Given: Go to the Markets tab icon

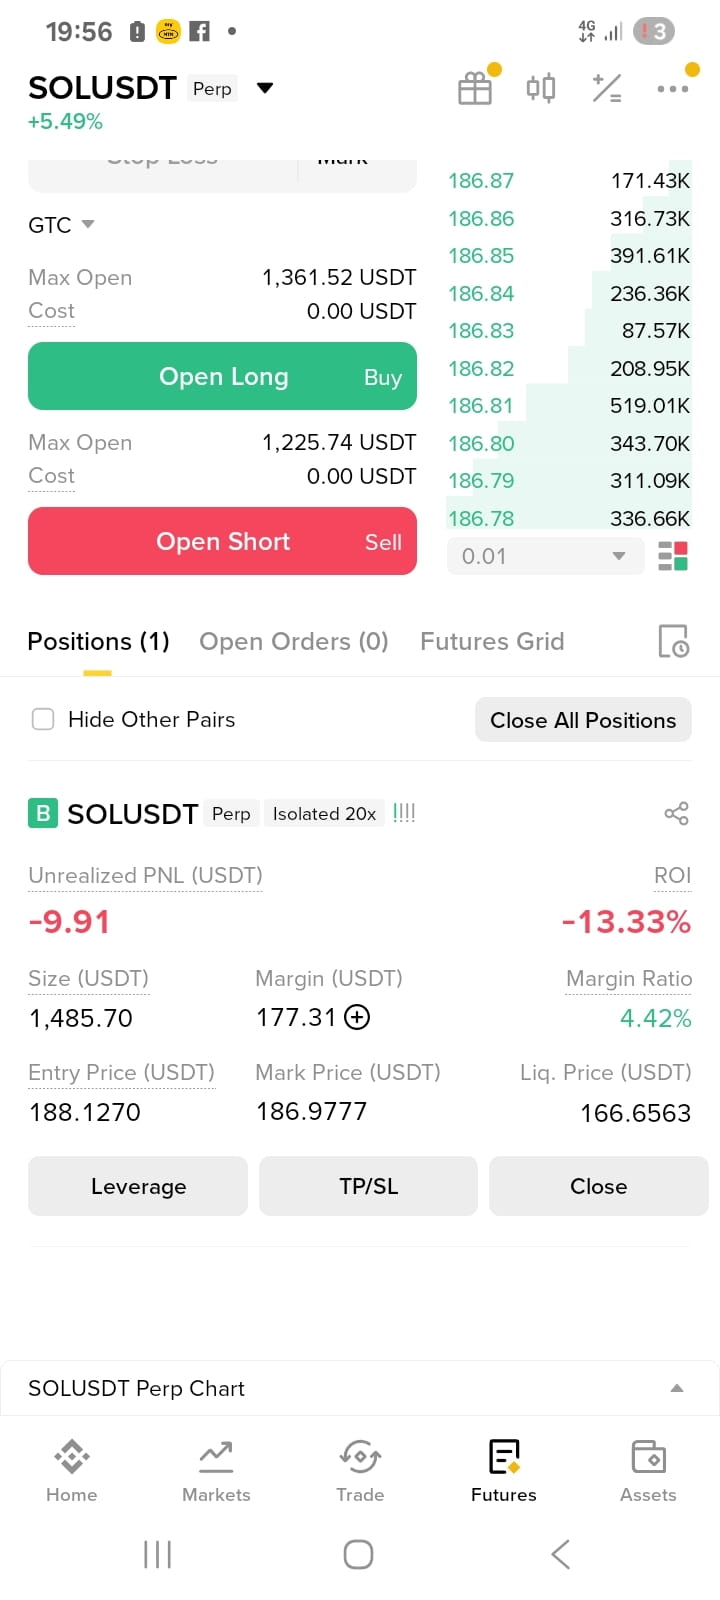Looking at the screenshot, I should pyautogui.click(x=216, y=1457).
